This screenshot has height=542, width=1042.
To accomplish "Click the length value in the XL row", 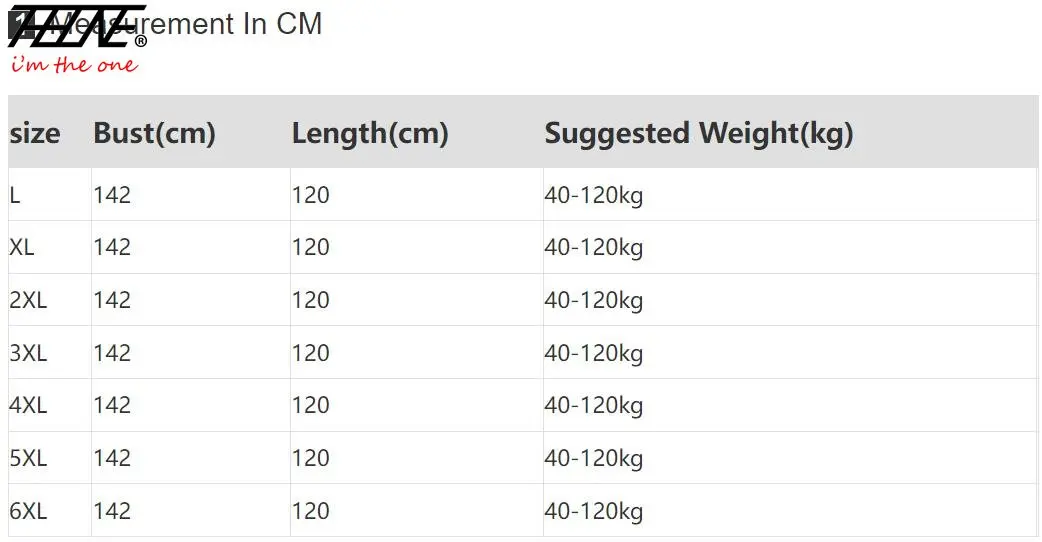I will click(x=310, y=247).
